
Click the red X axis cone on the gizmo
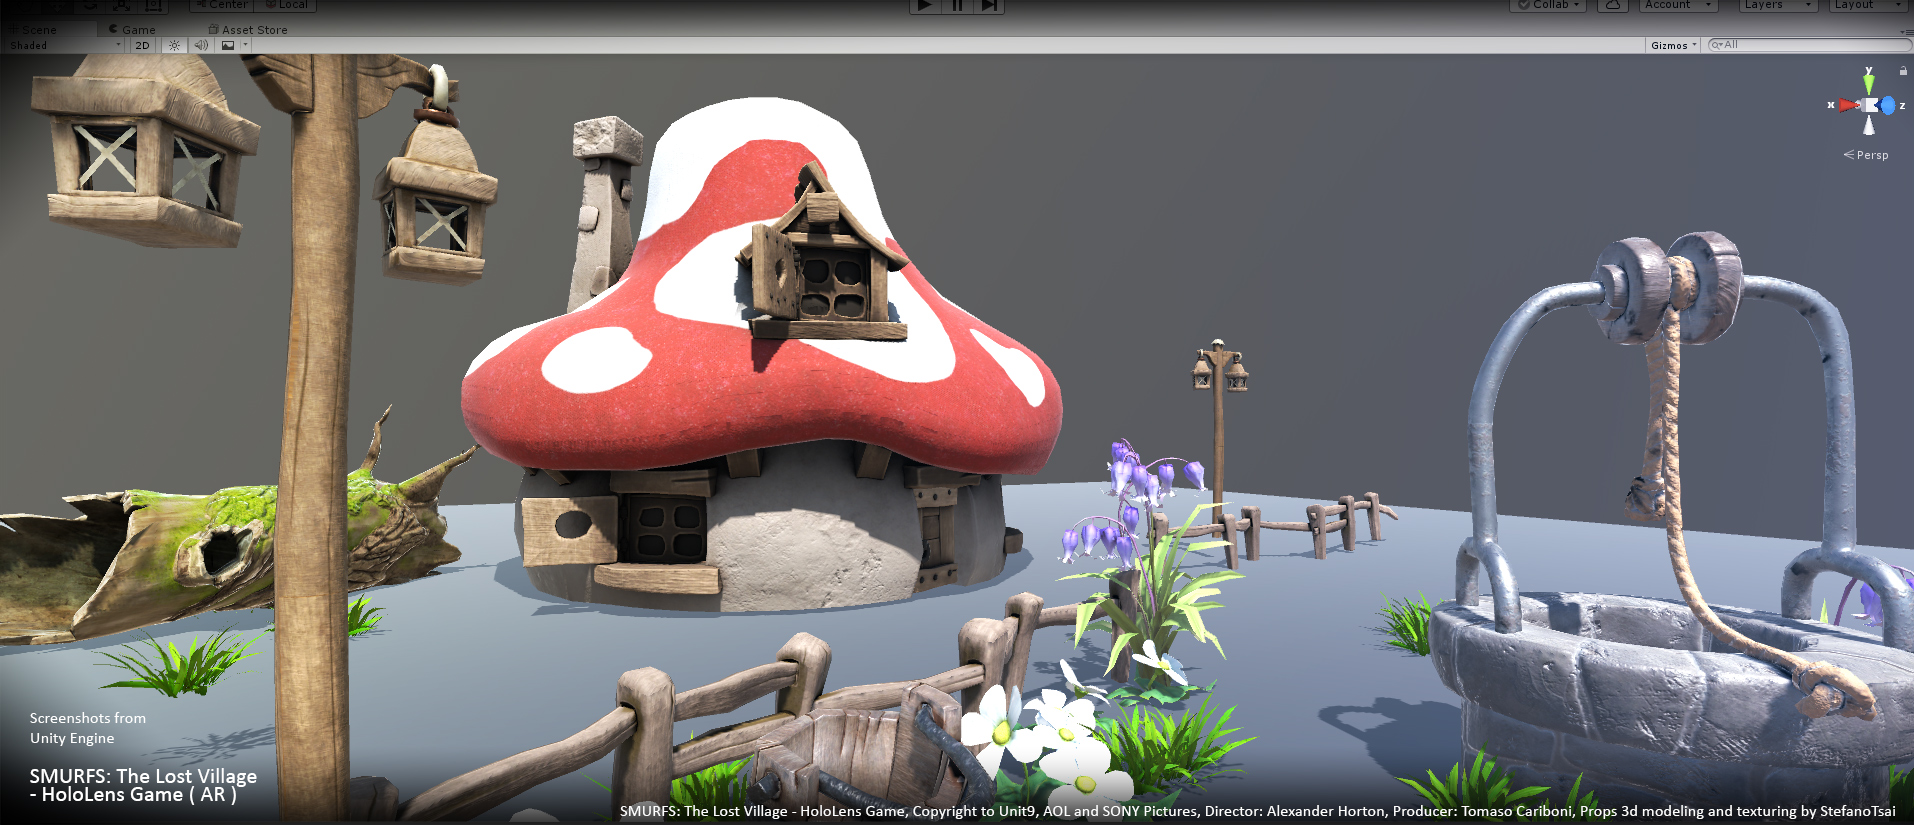pos(1848,105)
